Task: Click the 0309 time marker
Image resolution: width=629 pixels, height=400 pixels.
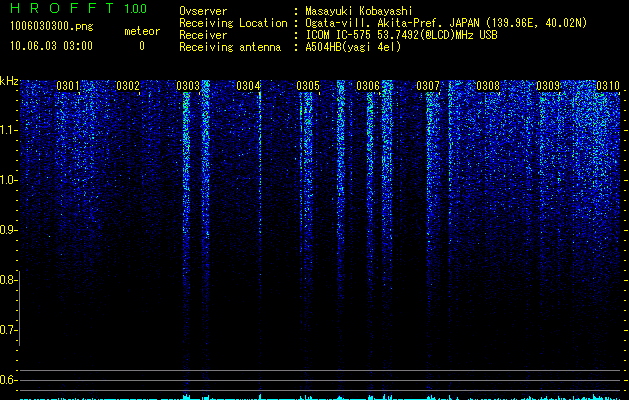Action: click(x=548, y=86)
